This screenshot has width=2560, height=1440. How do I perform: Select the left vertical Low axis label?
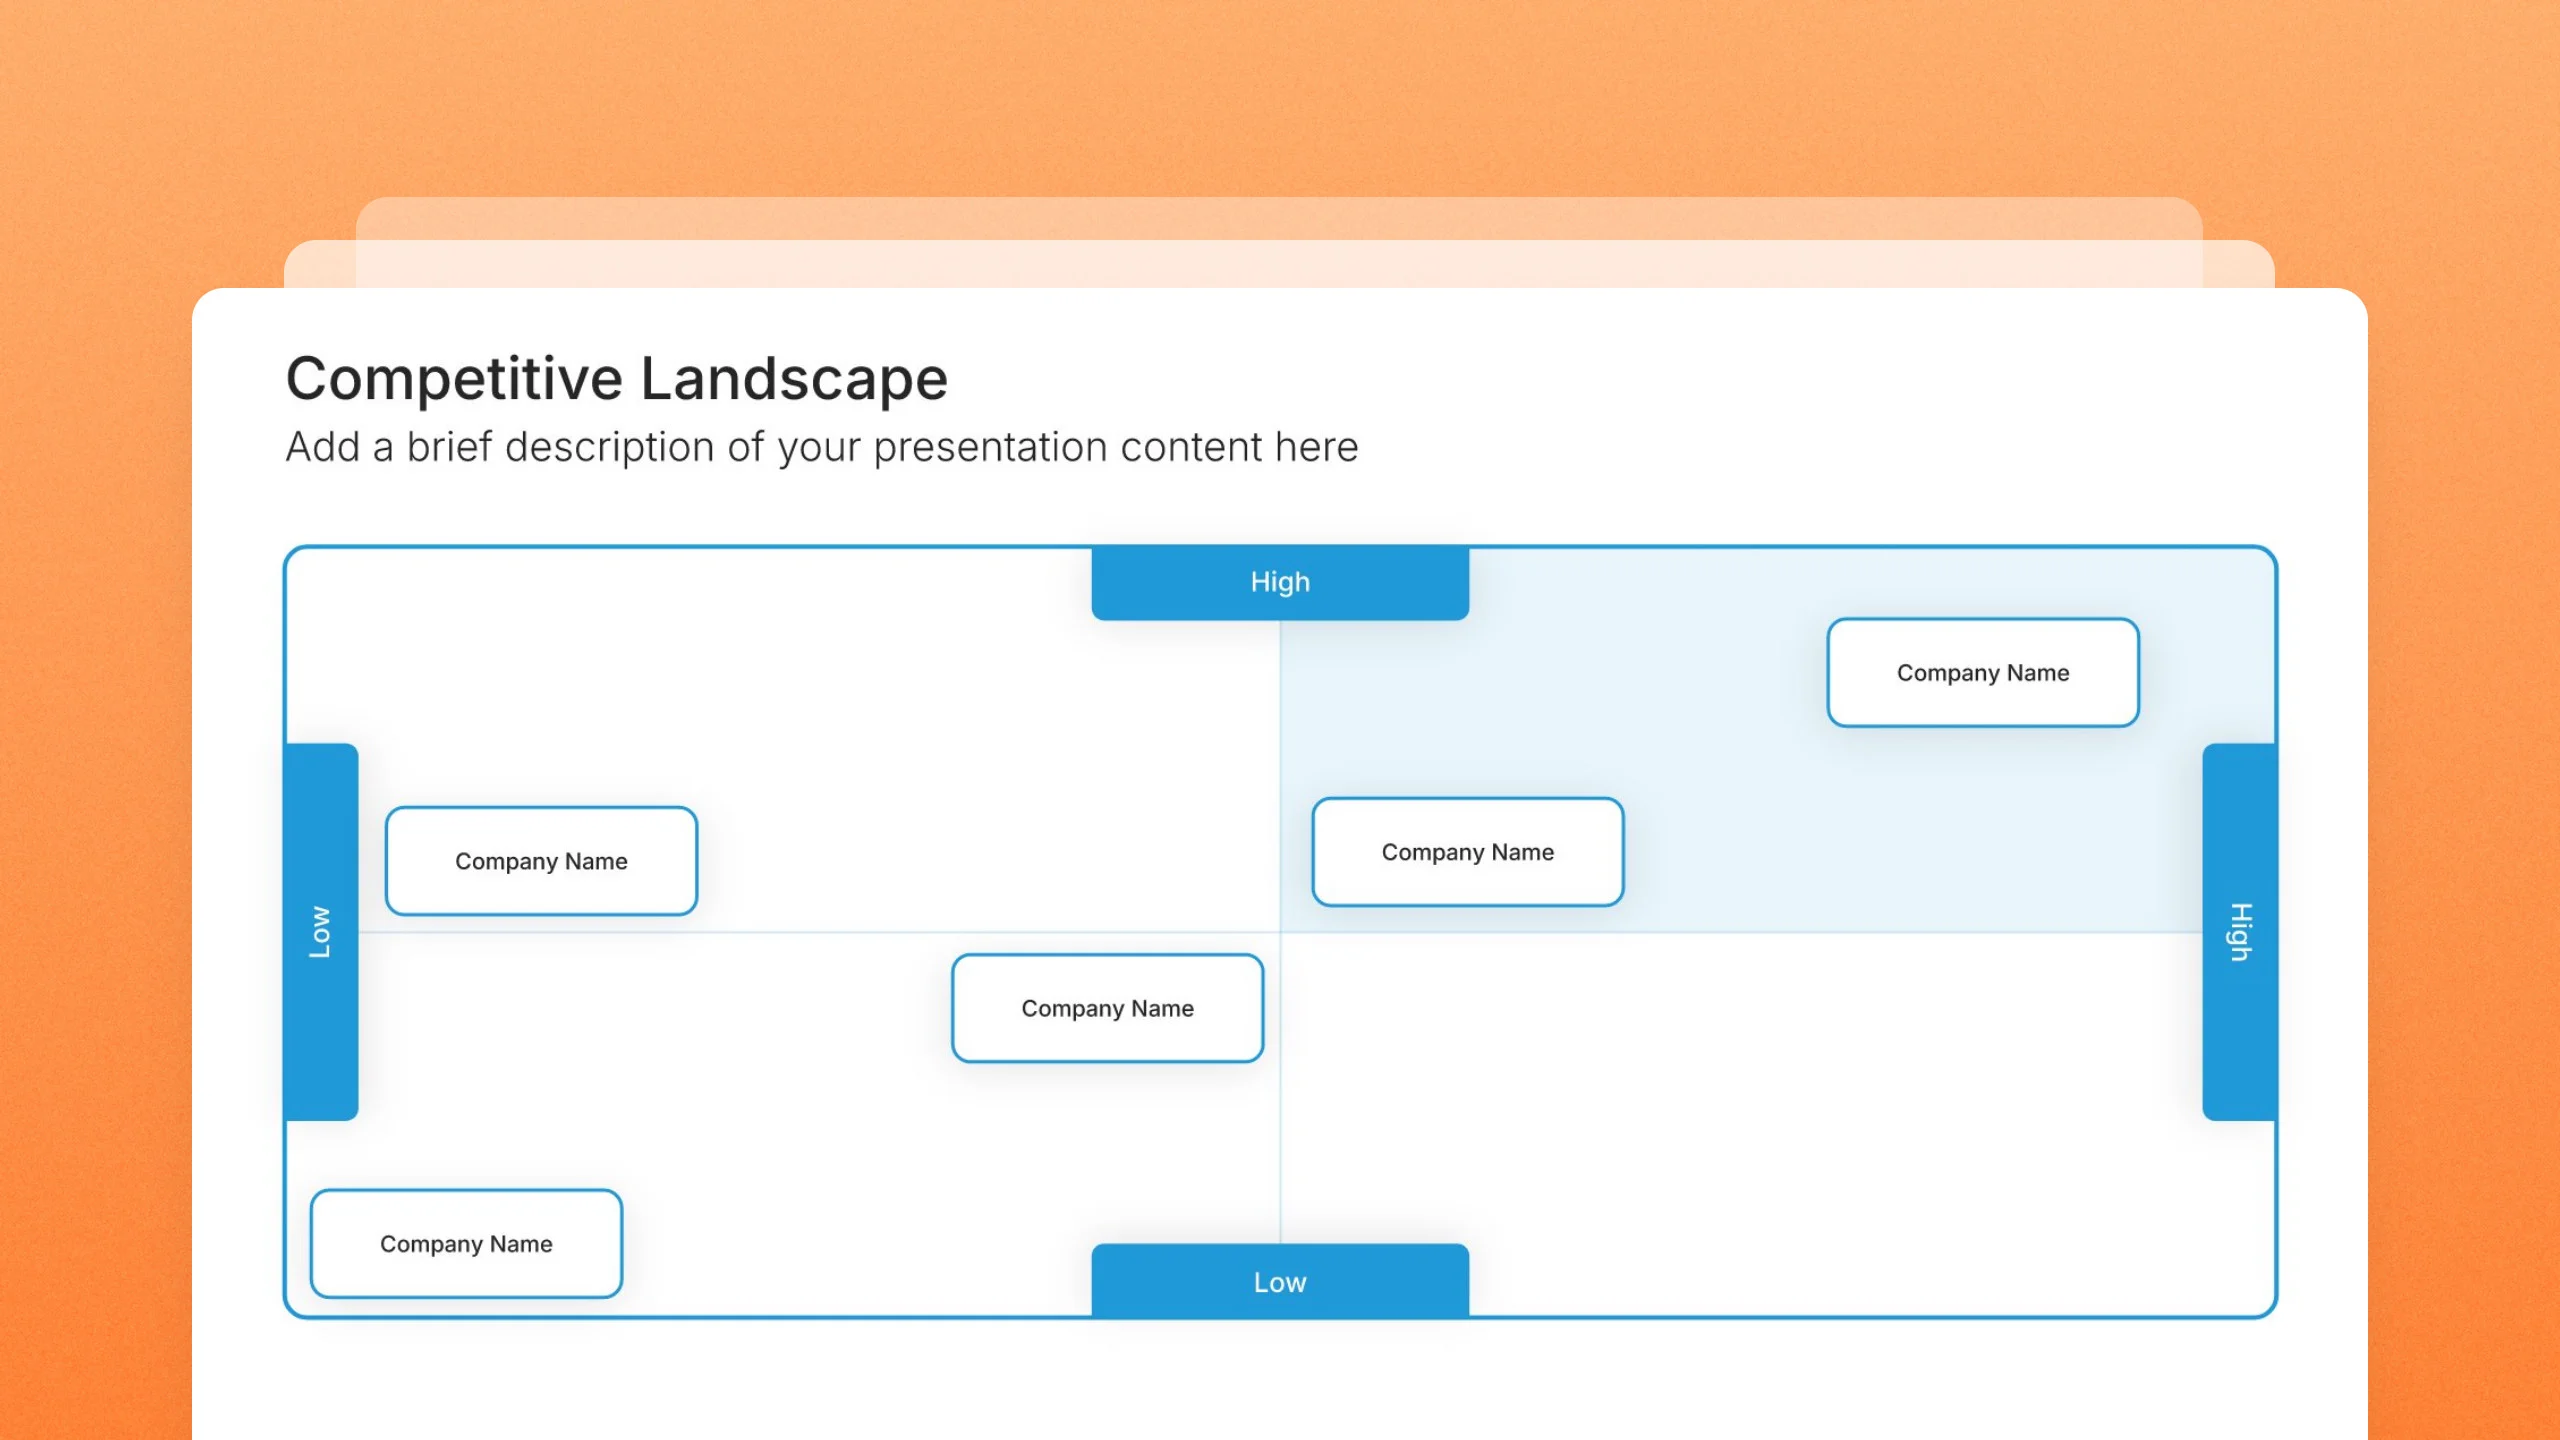pos(321,932)
